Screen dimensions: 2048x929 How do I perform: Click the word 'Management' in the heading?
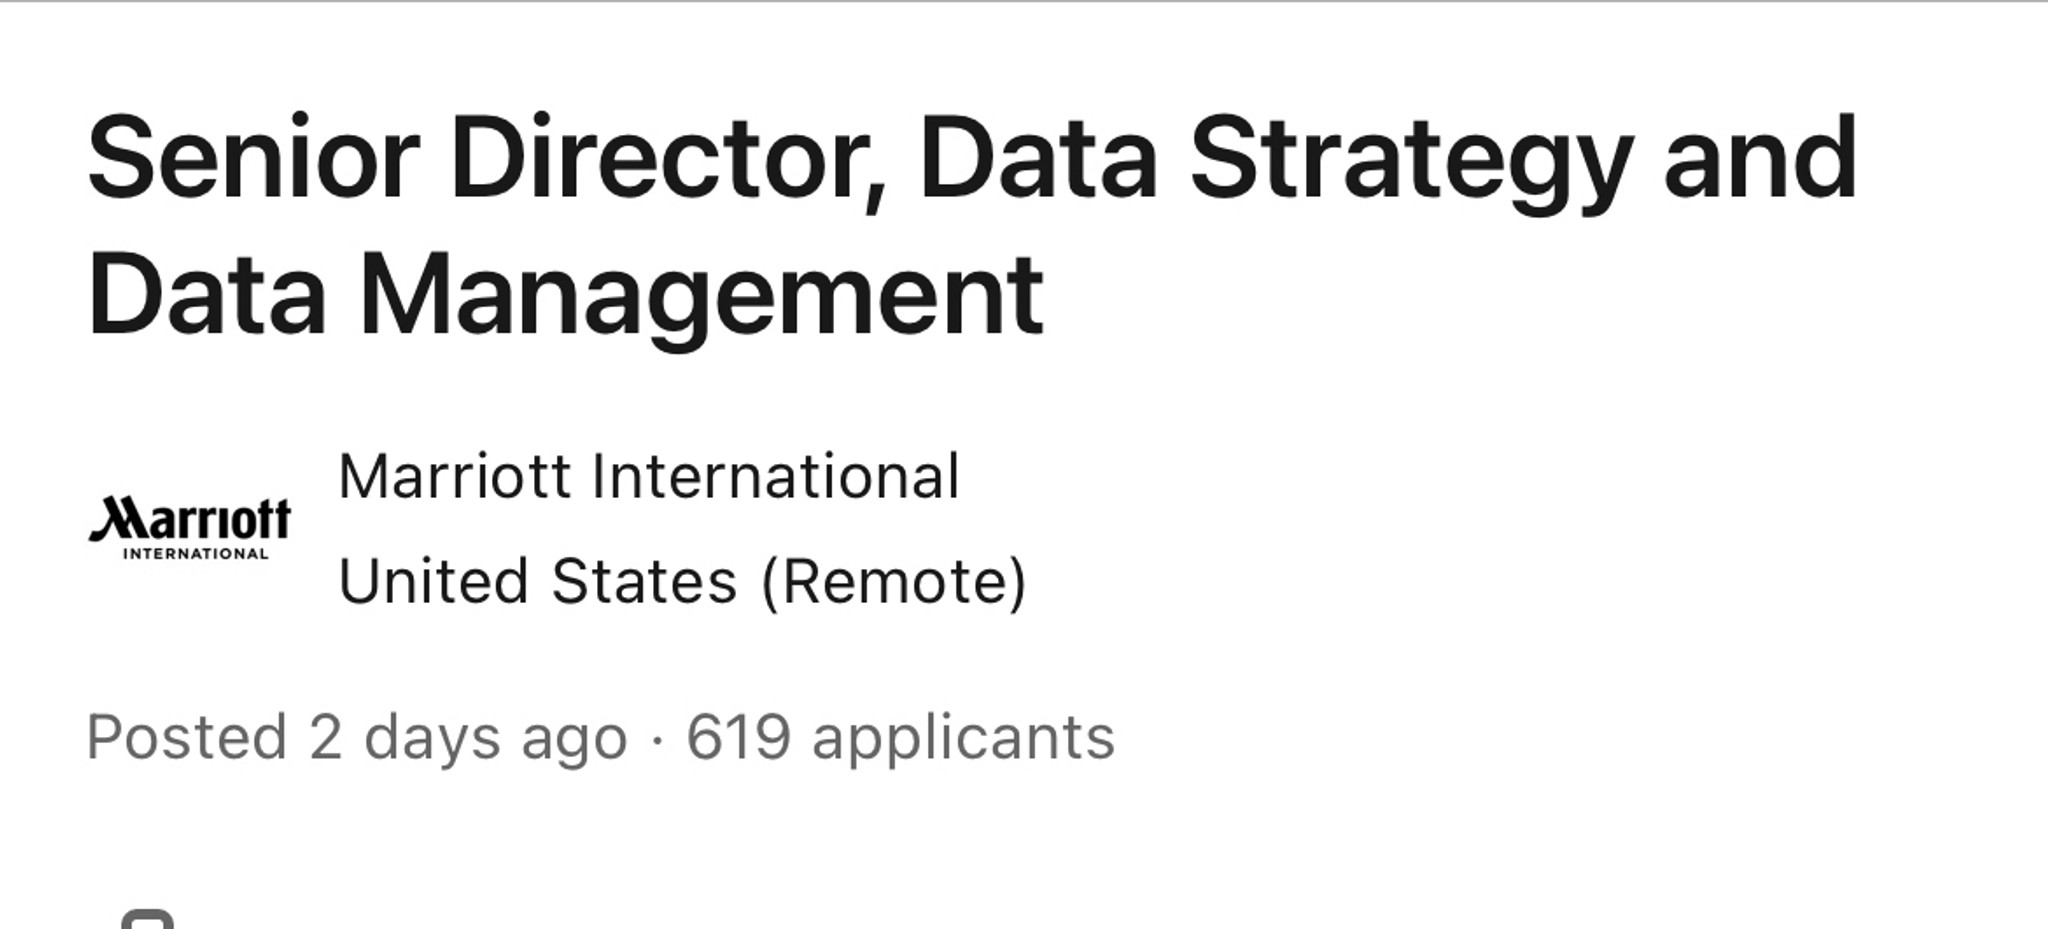[x=701, y=297]
